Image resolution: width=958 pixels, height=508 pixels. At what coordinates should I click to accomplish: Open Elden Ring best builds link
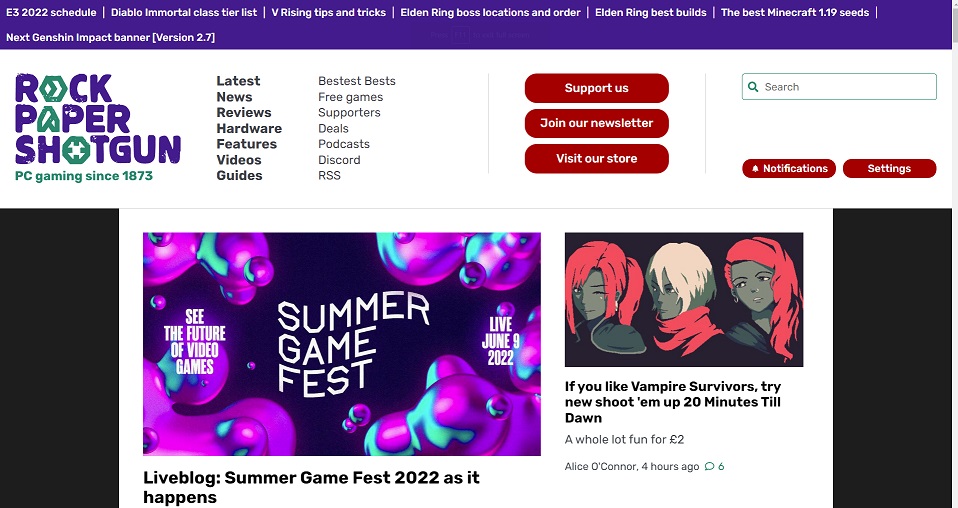(x=650, y=13)
